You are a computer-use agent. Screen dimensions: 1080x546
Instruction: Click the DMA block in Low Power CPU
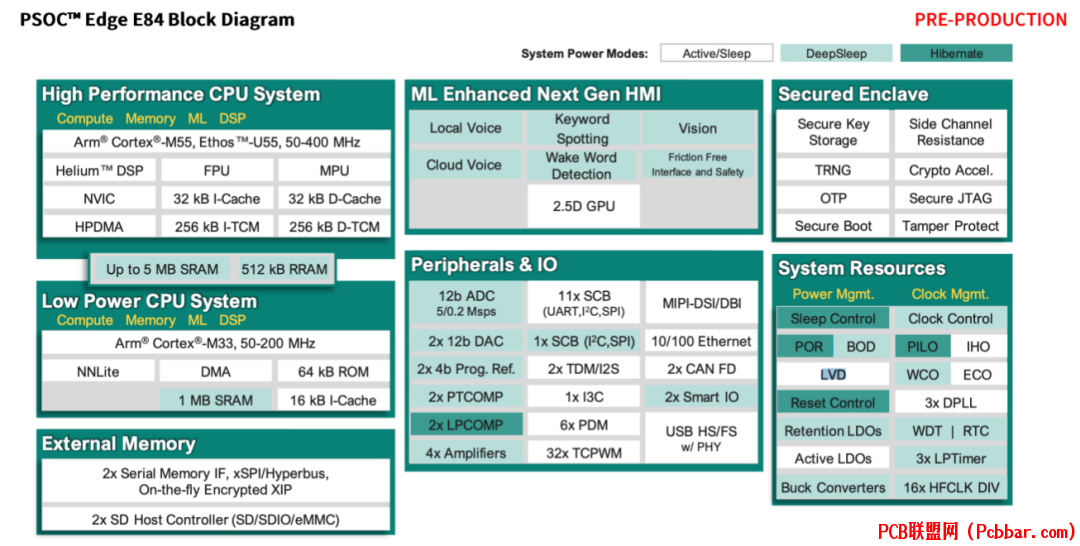pyautogui.click(x=216, y=372)
